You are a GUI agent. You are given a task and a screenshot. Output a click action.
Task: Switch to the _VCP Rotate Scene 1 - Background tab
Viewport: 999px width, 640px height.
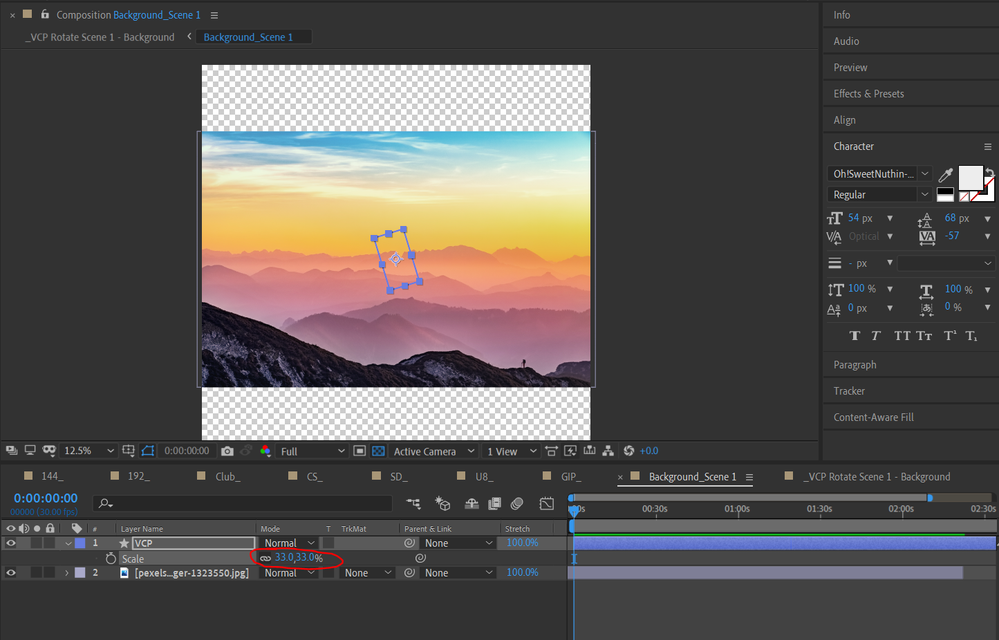click(878, 477)
